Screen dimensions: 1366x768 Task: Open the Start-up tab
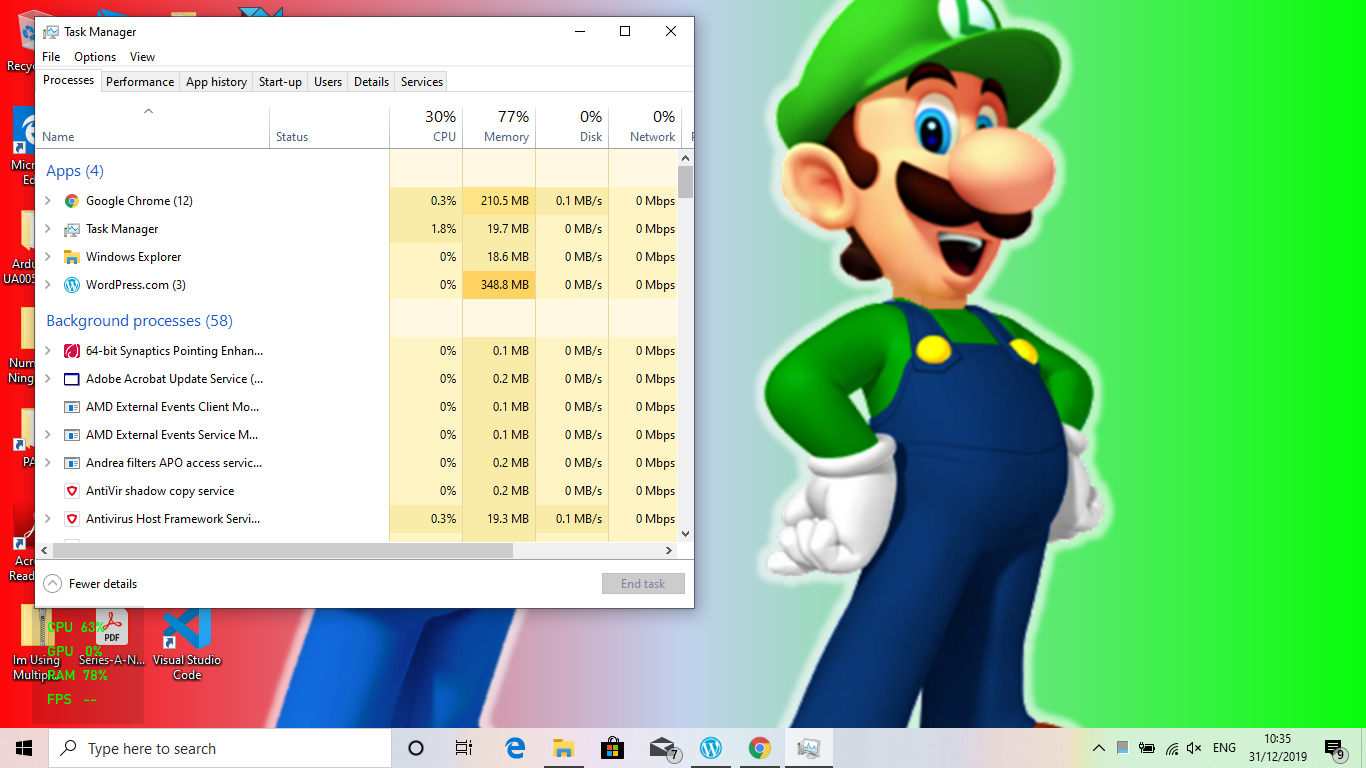click(x=280, y=82)
